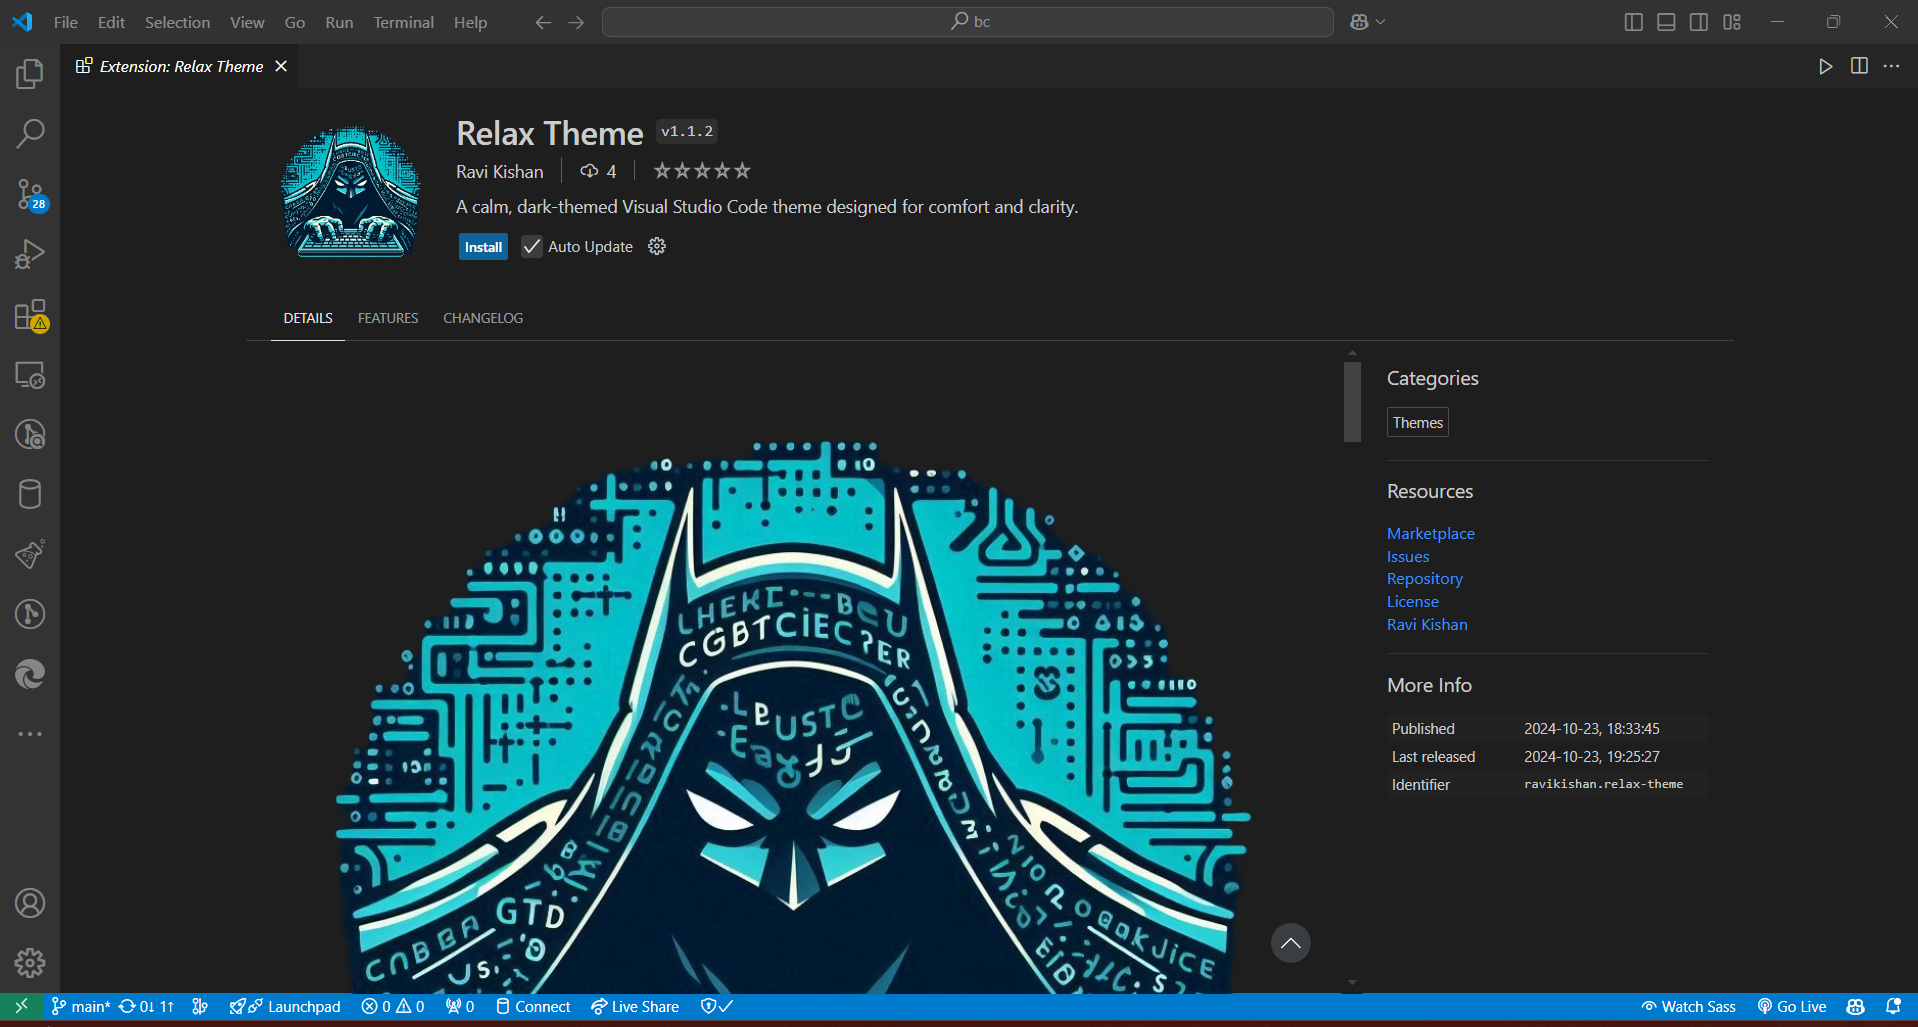Toggle the Auto Update checkbox
Viewport: 1918px width, 1027px height.
[x=532, y=247]
